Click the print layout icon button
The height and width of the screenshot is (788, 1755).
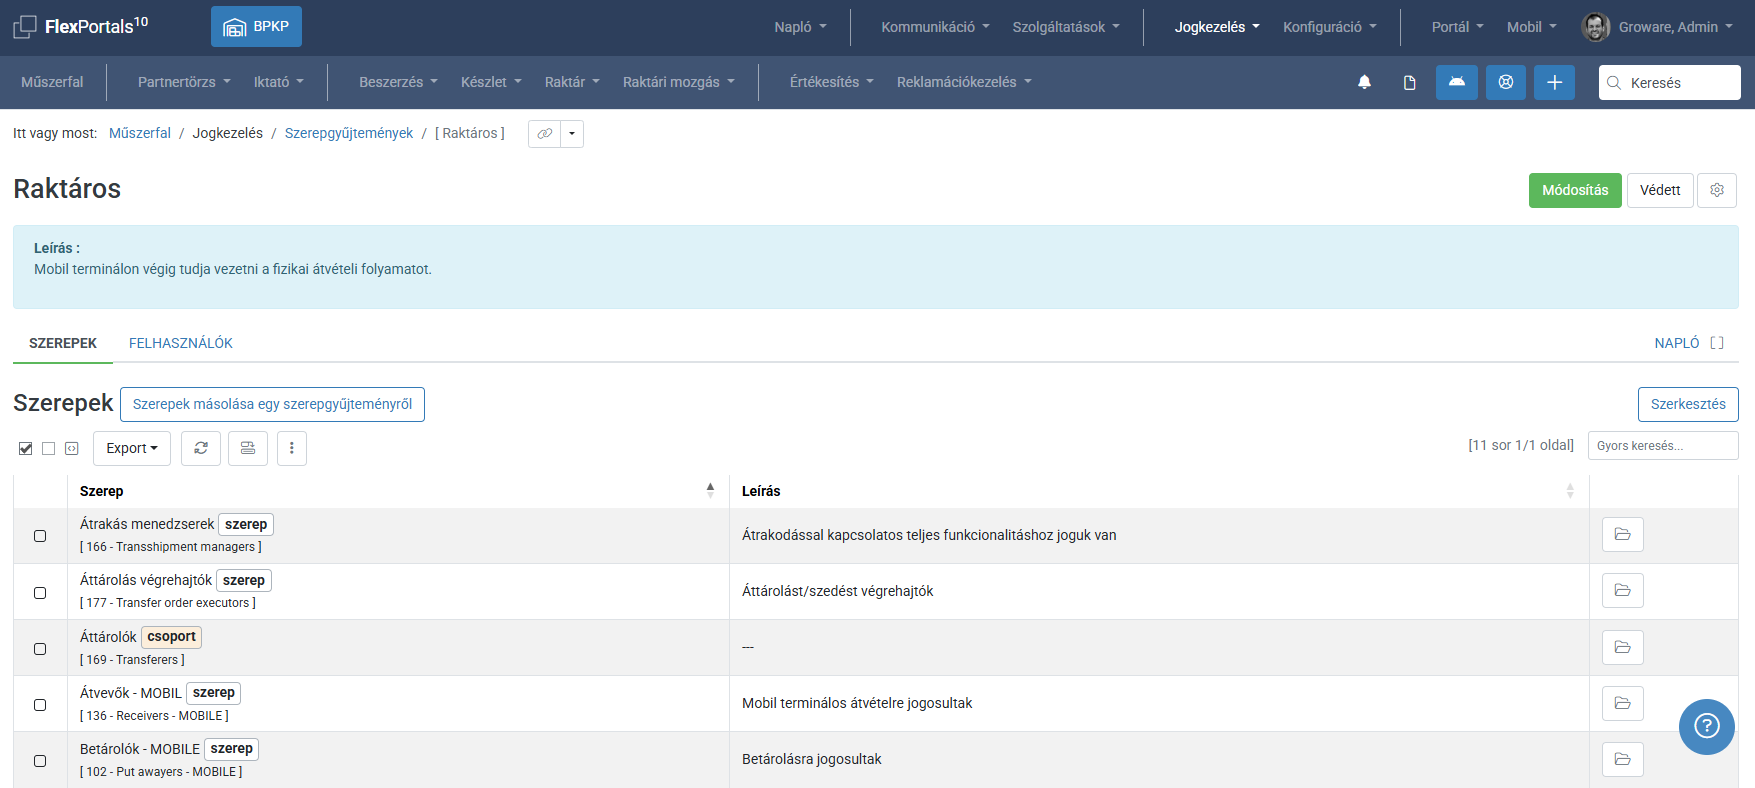coord(248,448)
